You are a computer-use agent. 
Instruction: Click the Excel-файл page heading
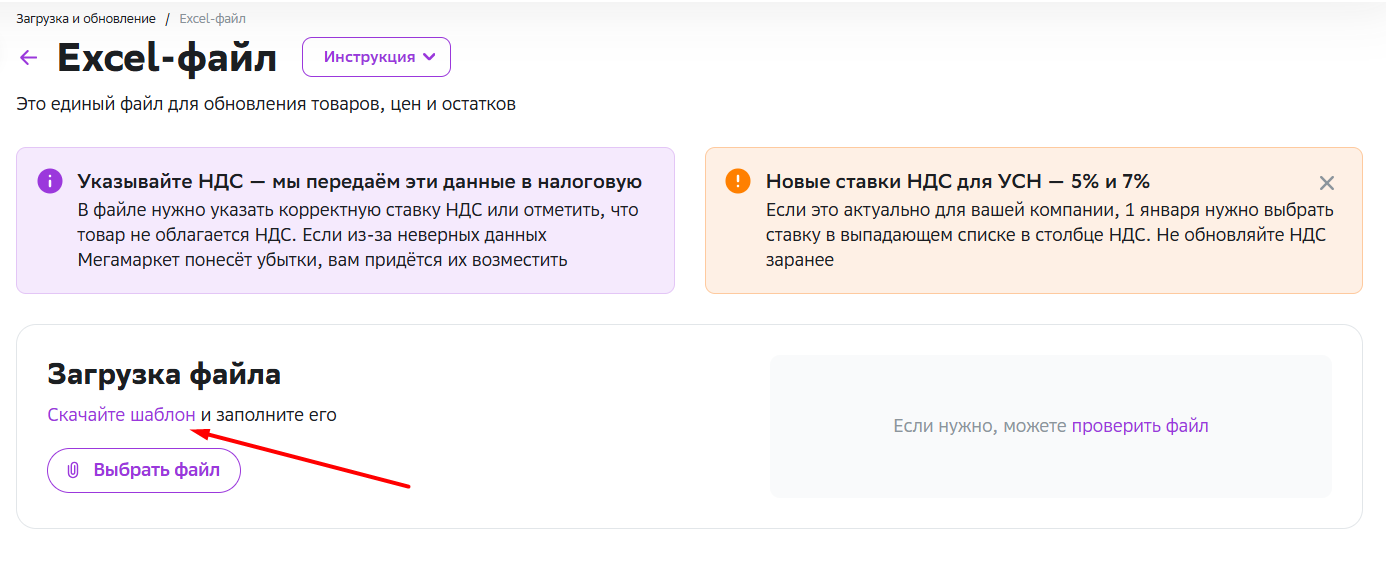pos(167,58)
